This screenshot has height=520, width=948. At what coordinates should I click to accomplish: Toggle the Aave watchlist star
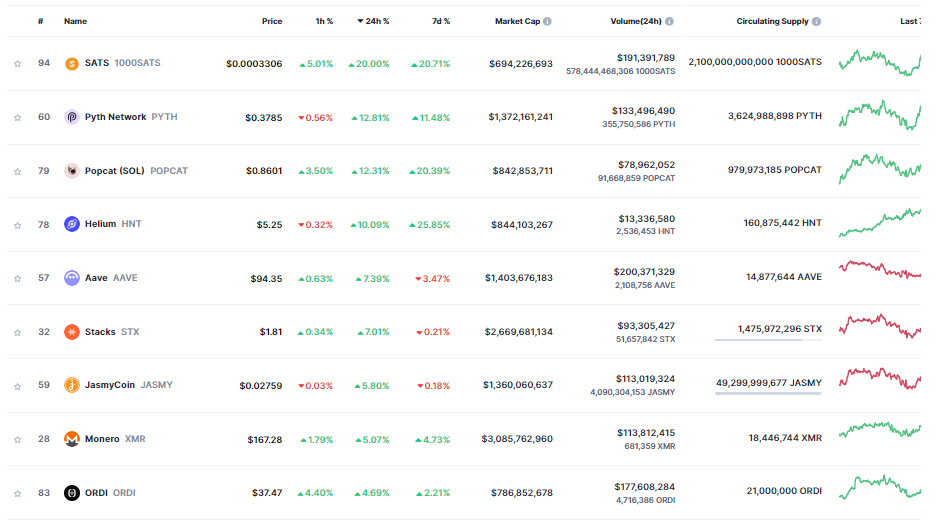click(18, 278)
